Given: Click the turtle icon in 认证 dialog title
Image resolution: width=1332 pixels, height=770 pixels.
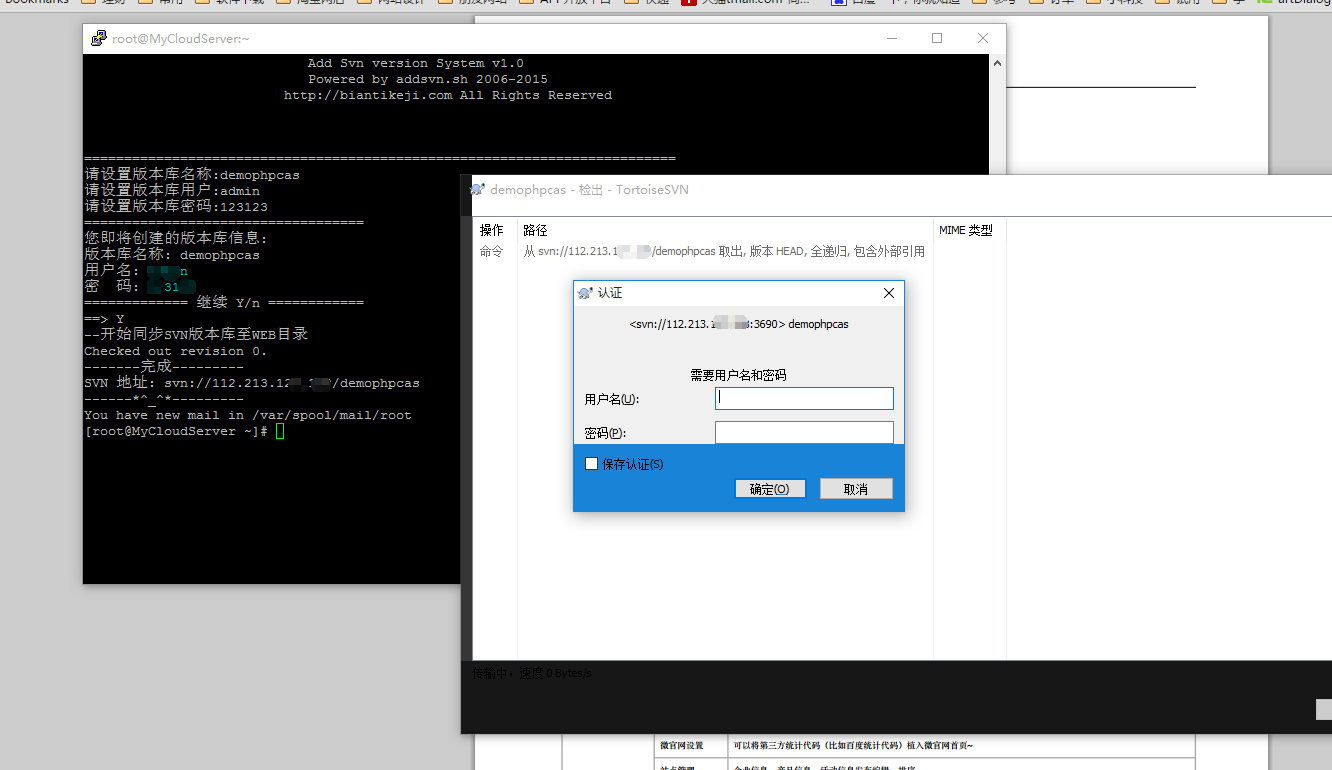Looking at the screenshot, I should 585,293.
